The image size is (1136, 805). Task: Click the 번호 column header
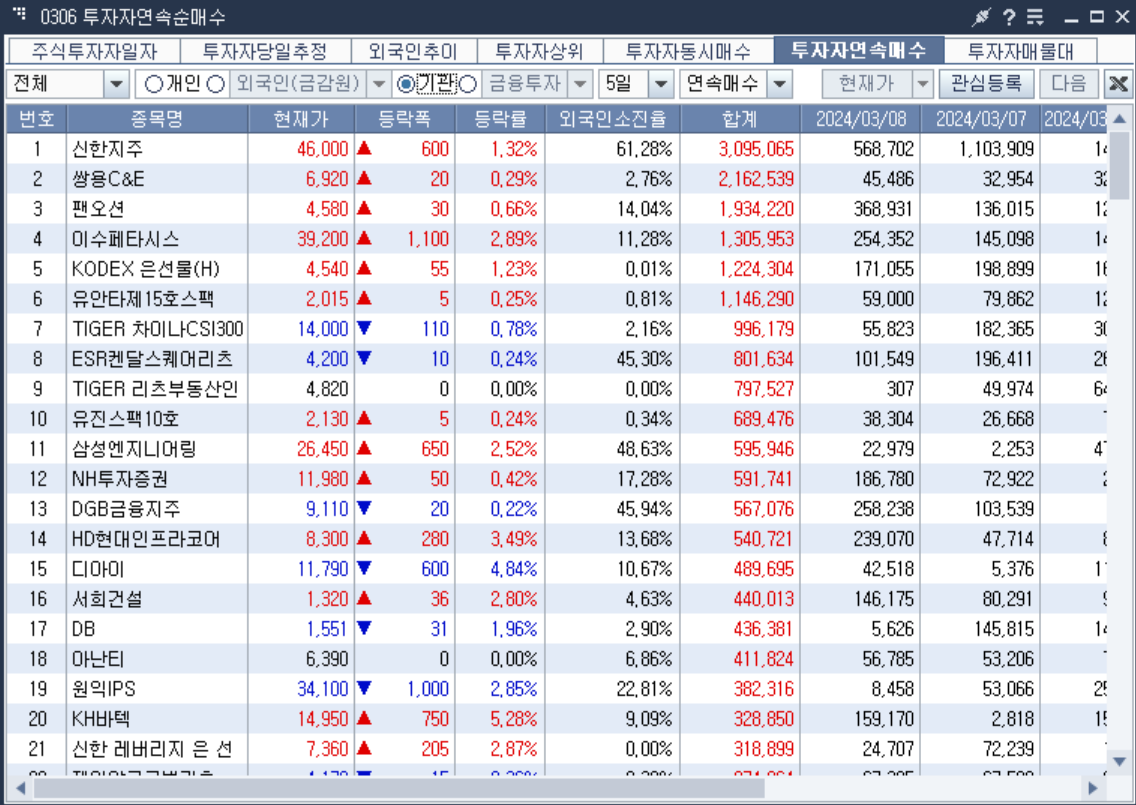pyautogui.click(x=36, y=119)
